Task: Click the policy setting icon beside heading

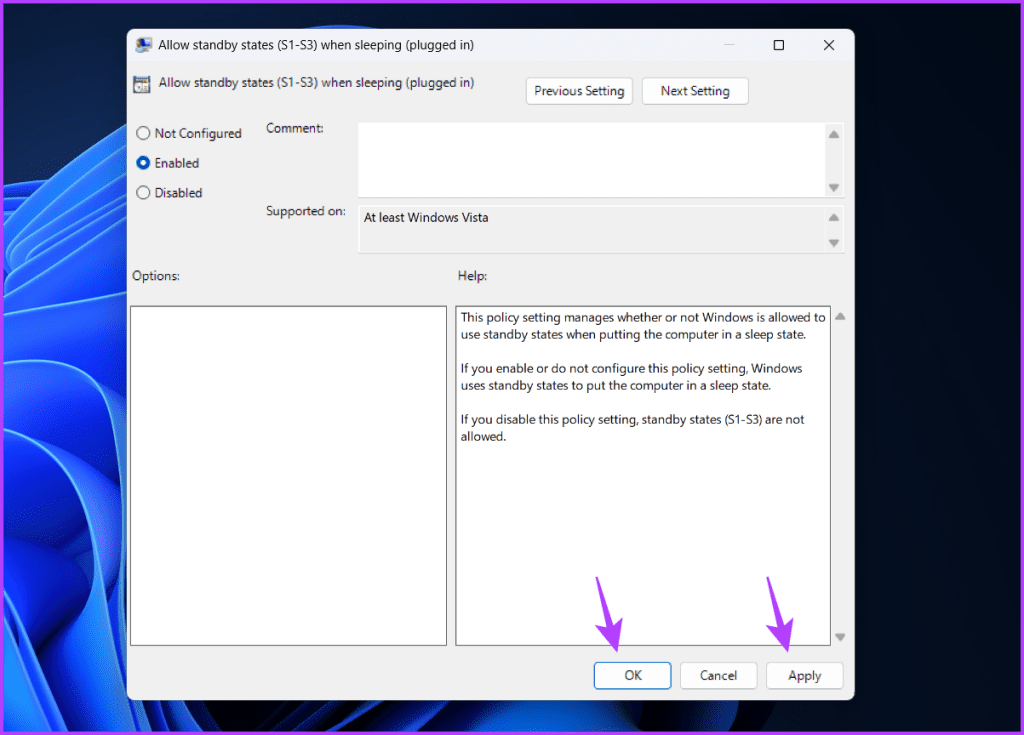Action: point(142,84)
